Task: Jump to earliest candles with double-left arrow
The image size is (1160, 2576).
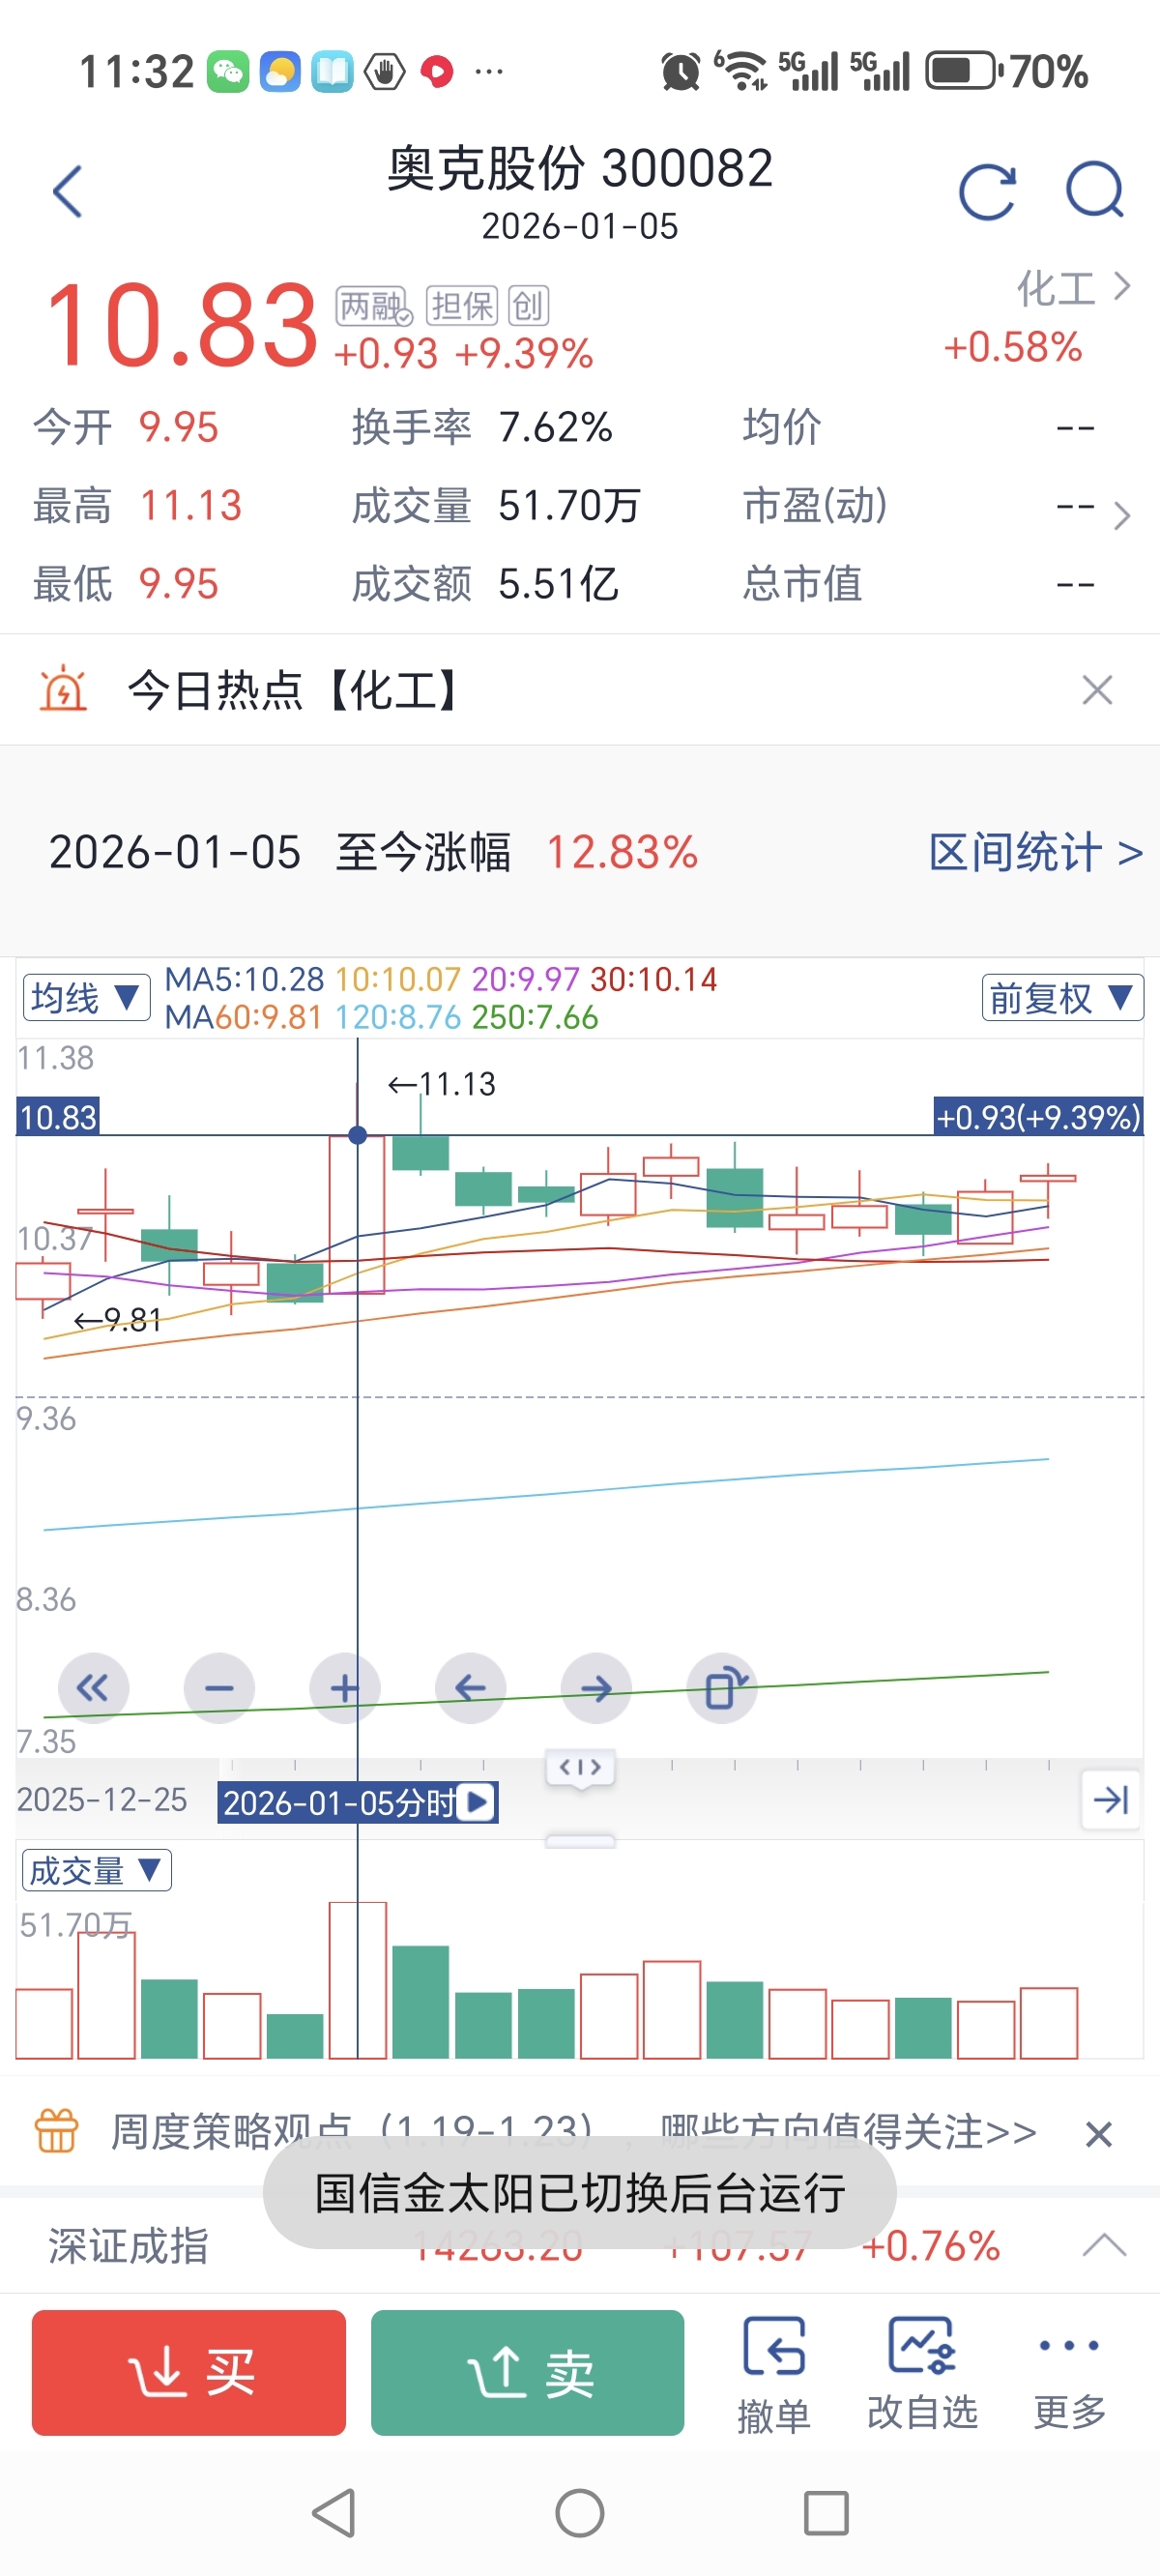Action: click(93, 1688)
